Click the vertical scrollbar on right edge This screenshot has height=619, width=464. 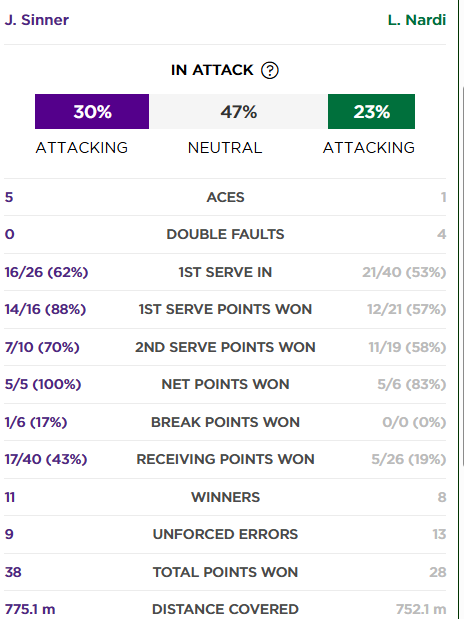462,276
